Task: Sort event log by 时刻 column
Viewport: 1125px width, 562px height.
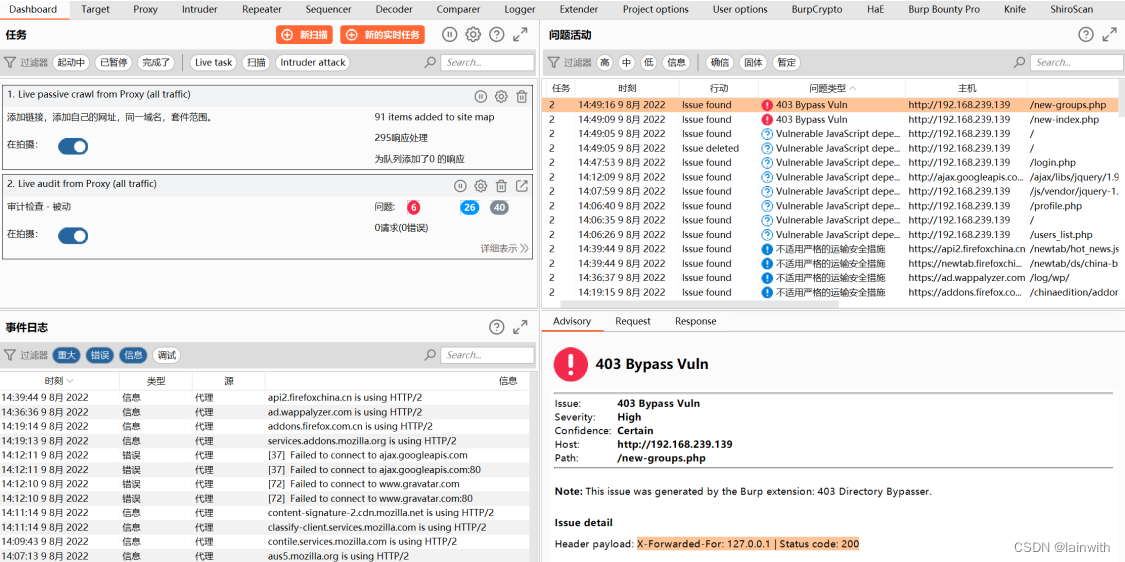Action: coord(59,381)
